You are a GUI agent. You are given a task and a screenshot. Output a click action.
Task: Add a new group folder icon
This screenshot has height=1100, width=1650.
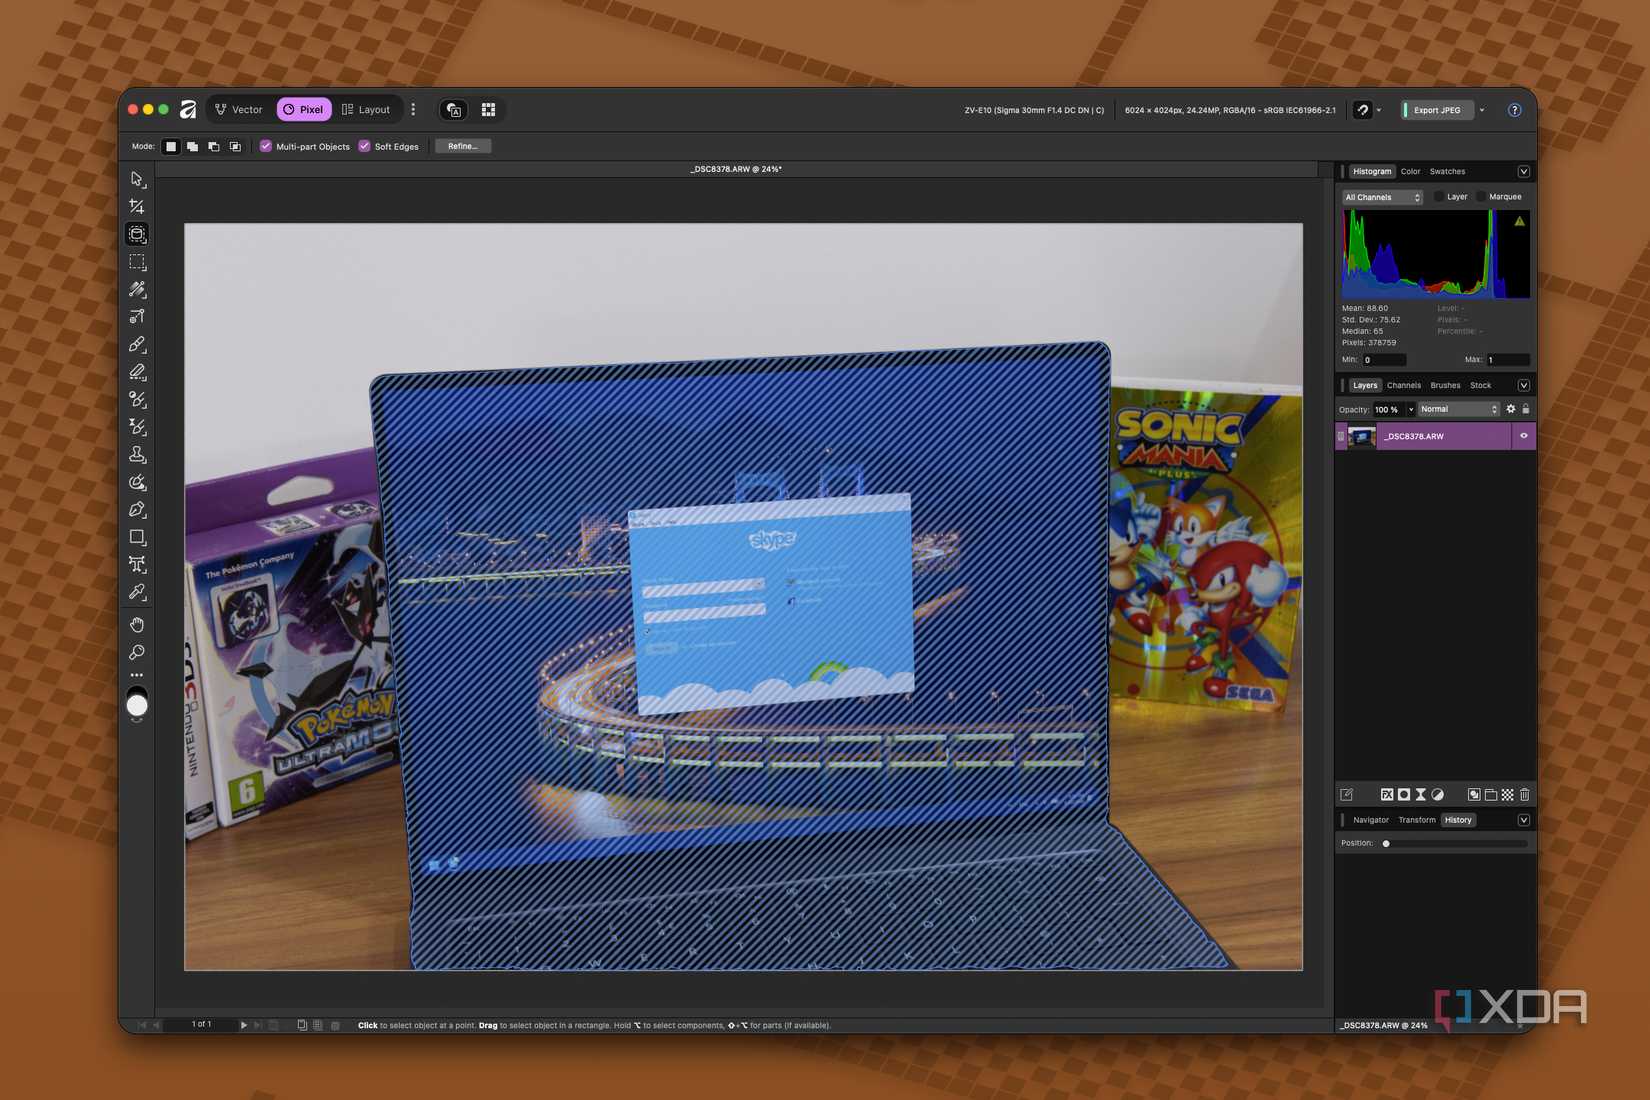1491,795
